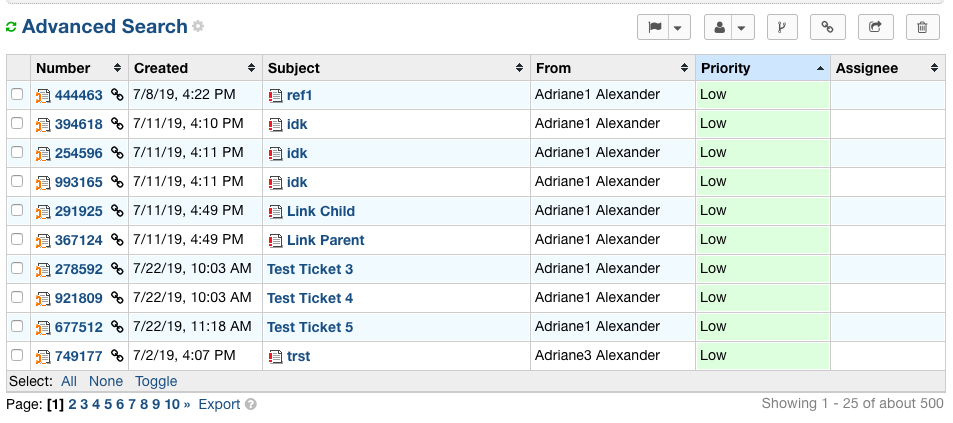
Task: Open the Test Ticket 4 subject link
Action: [x=310, y=298]
